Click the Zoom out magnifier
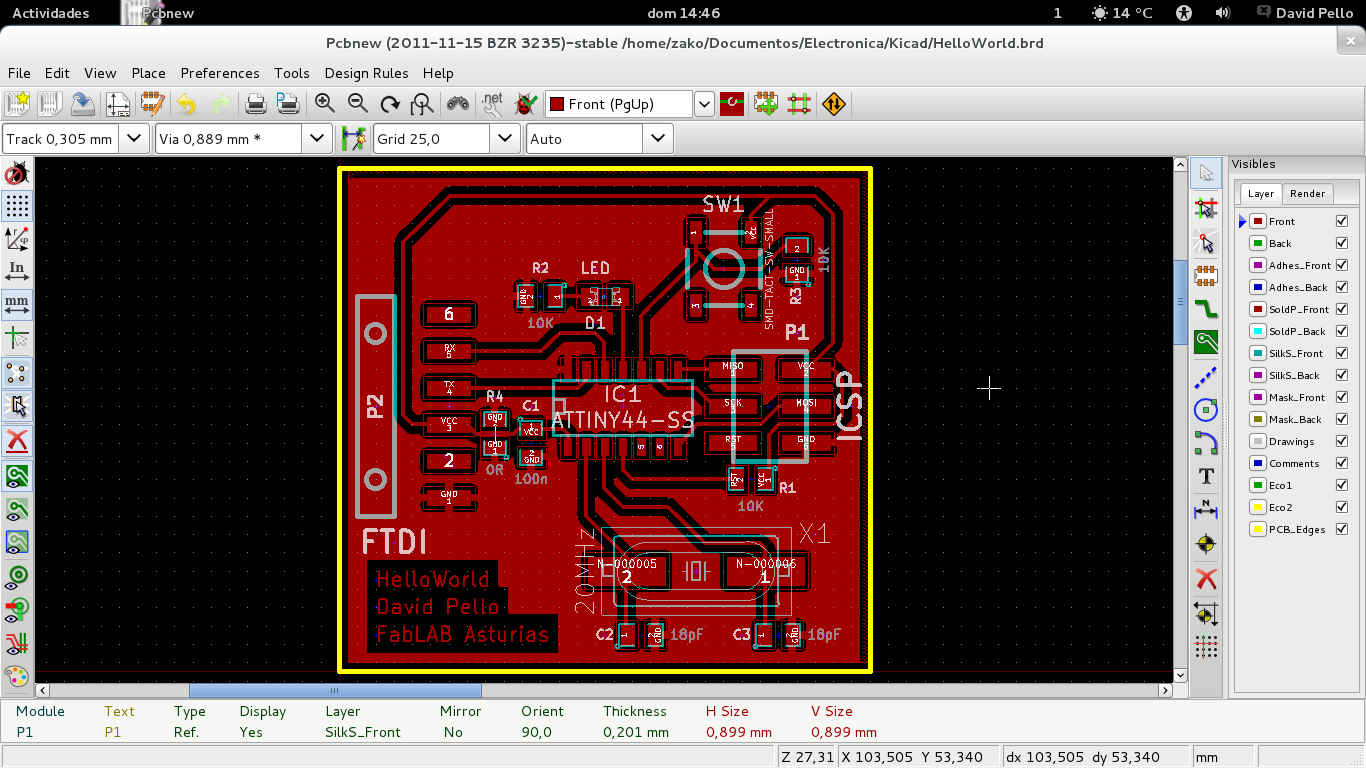The image size is (1366, 768). coord(357,103)
